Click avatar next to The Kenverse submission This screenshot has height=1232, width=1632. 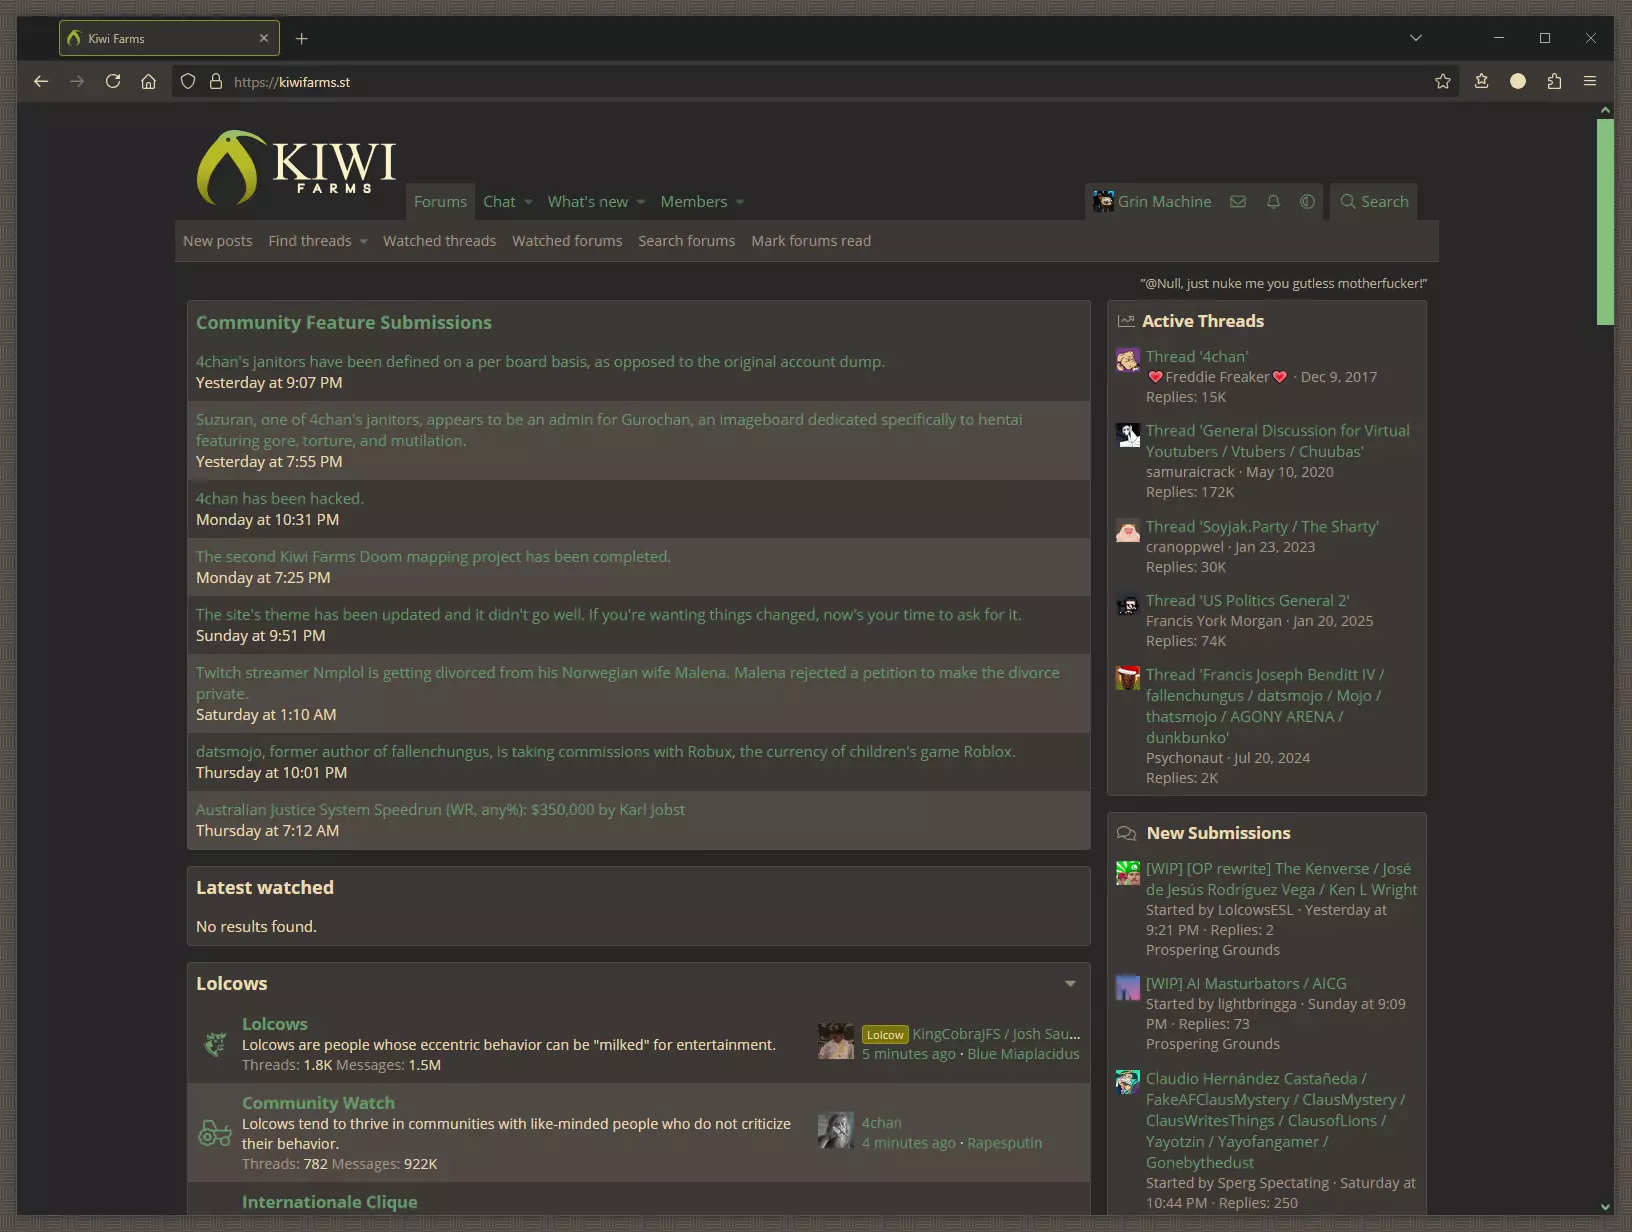1128,872
